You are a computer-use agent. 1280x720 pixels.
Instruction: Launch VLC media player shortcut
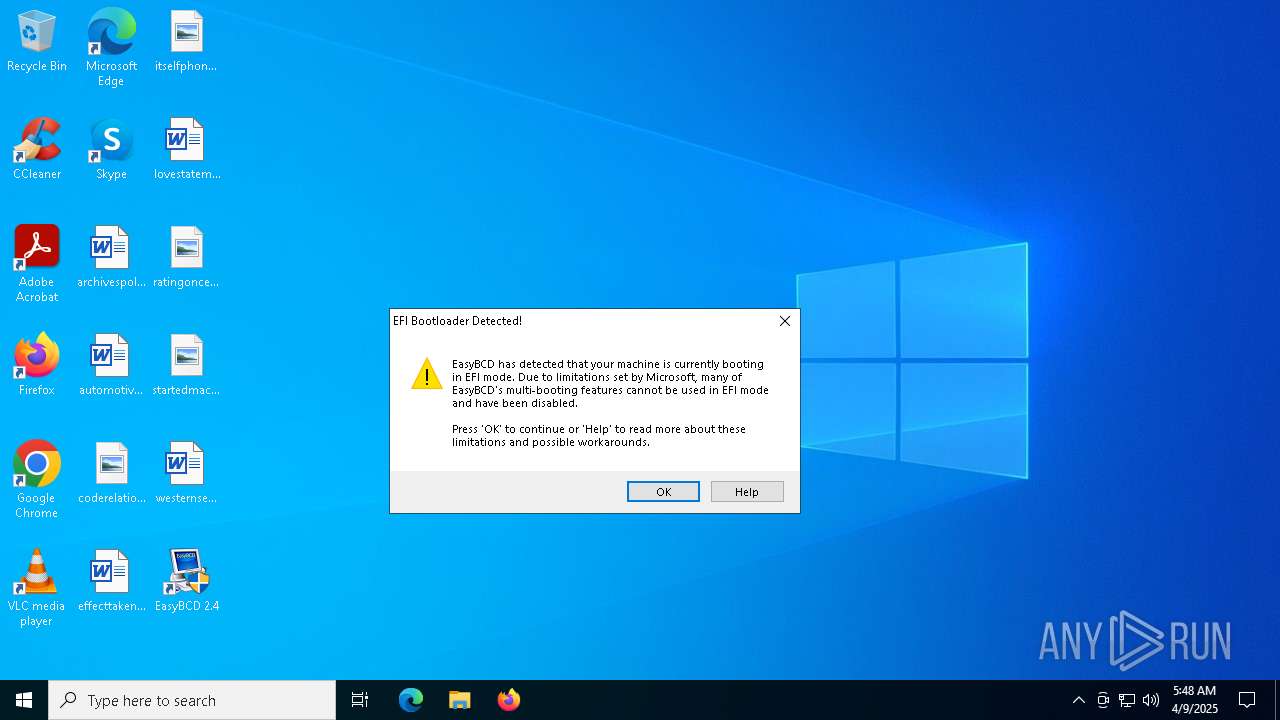[x=37, y=588]
